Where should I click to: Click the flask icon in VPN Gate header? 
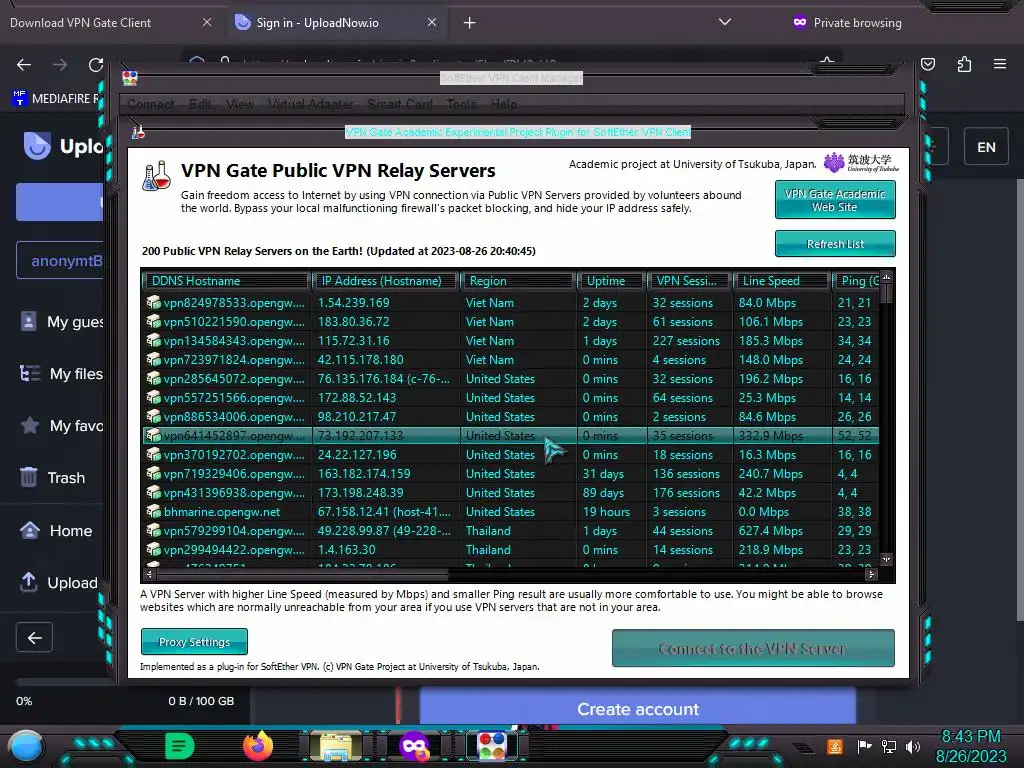point(157,176)
